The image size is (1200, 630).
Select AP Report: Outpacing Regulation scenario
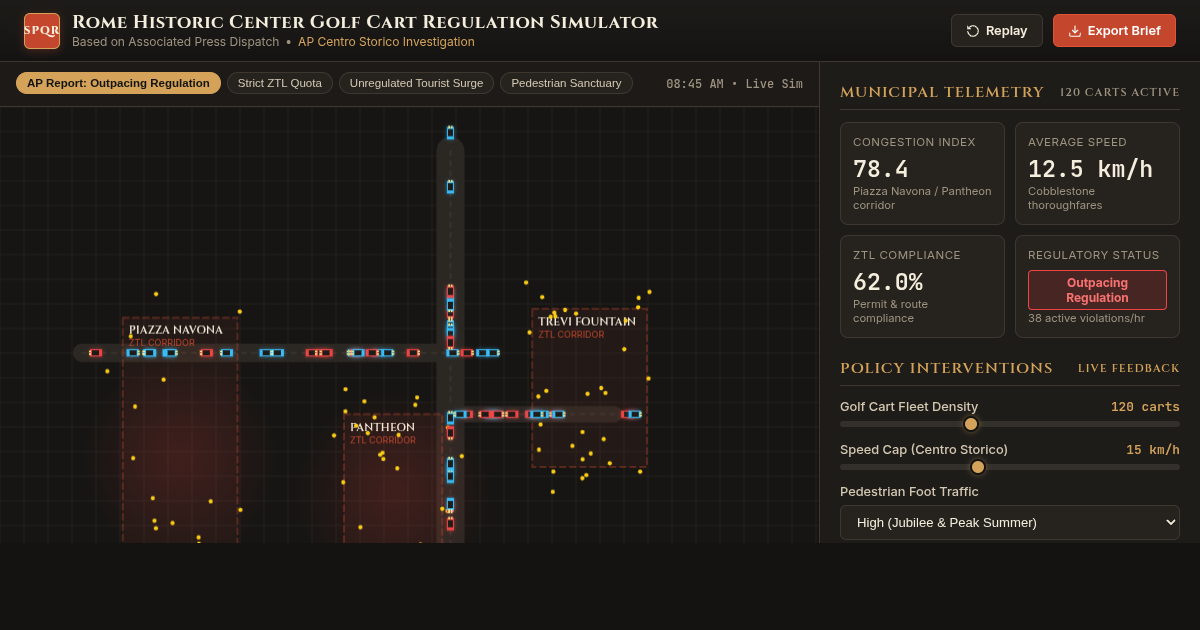point(118,83)
